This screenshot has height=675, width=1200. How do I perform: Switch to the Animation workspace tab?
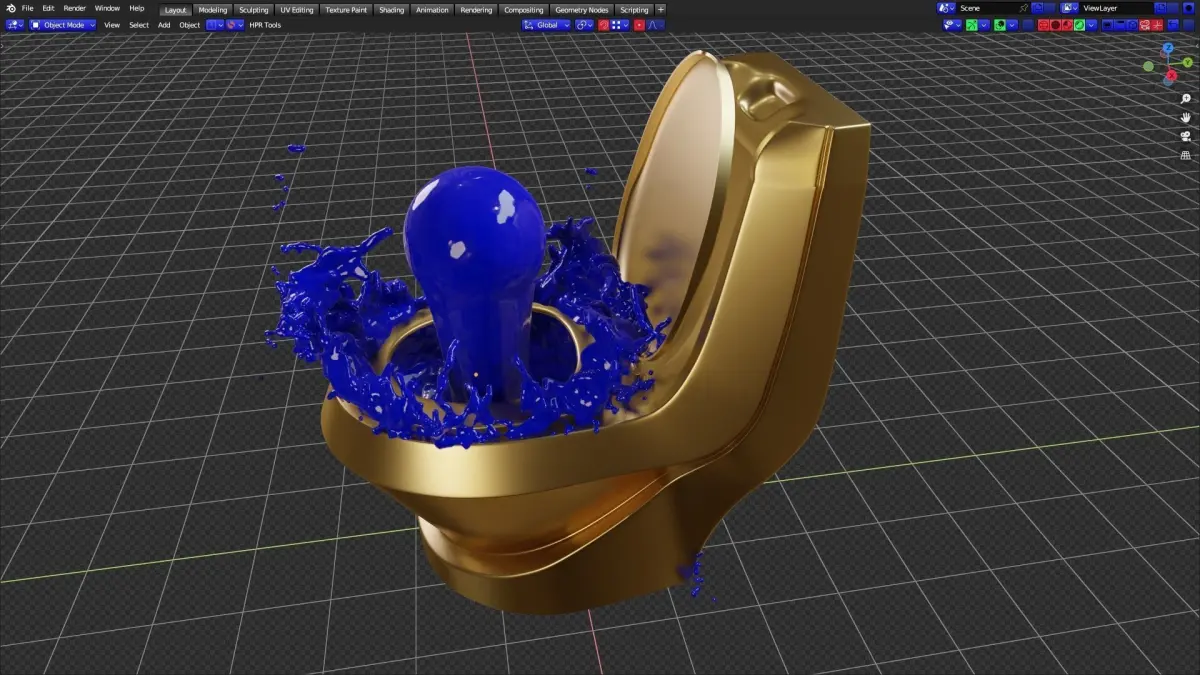point(432,9)
